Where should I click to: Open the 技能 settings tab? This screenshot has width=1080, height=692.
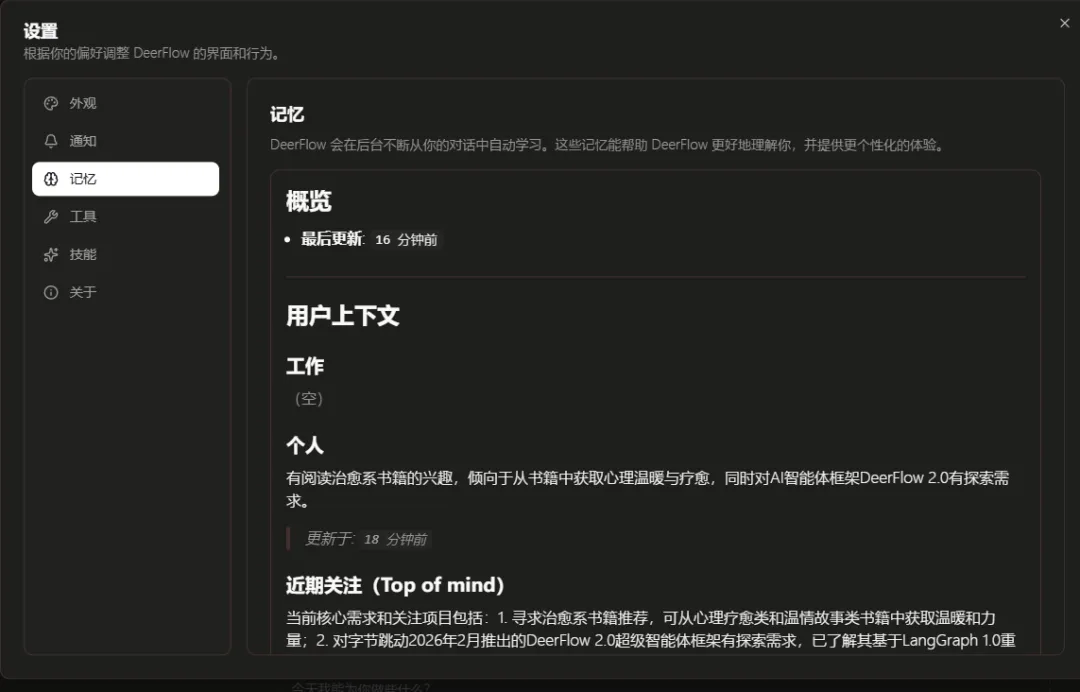pos(125,255)
